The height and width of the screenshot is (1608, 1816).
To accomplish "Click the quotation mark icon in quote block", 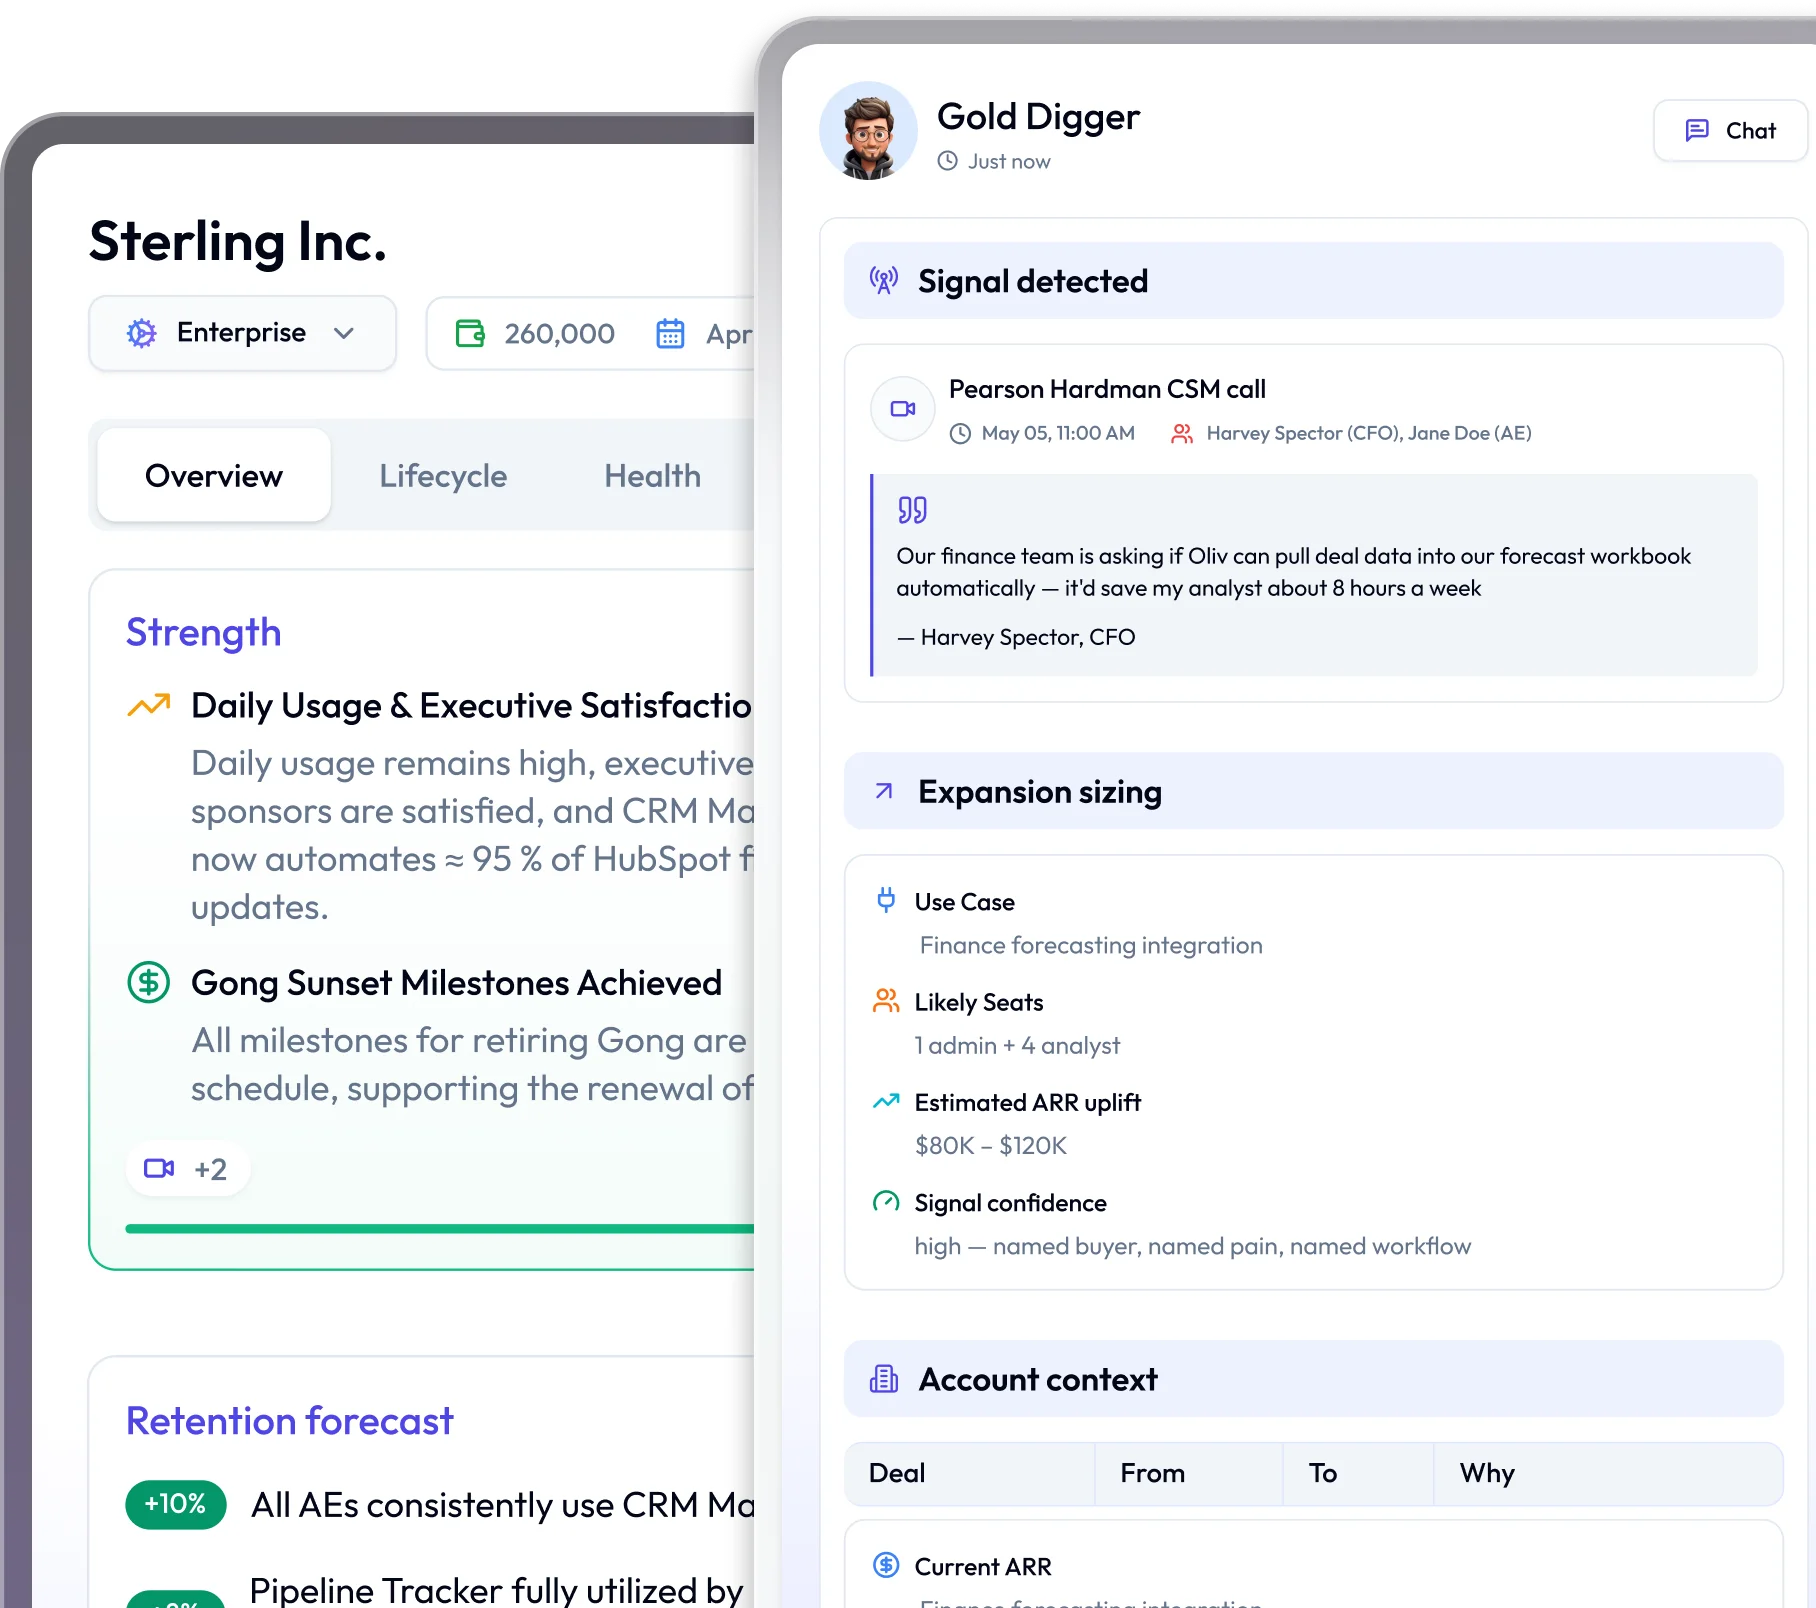I will [x=912, y=510].
